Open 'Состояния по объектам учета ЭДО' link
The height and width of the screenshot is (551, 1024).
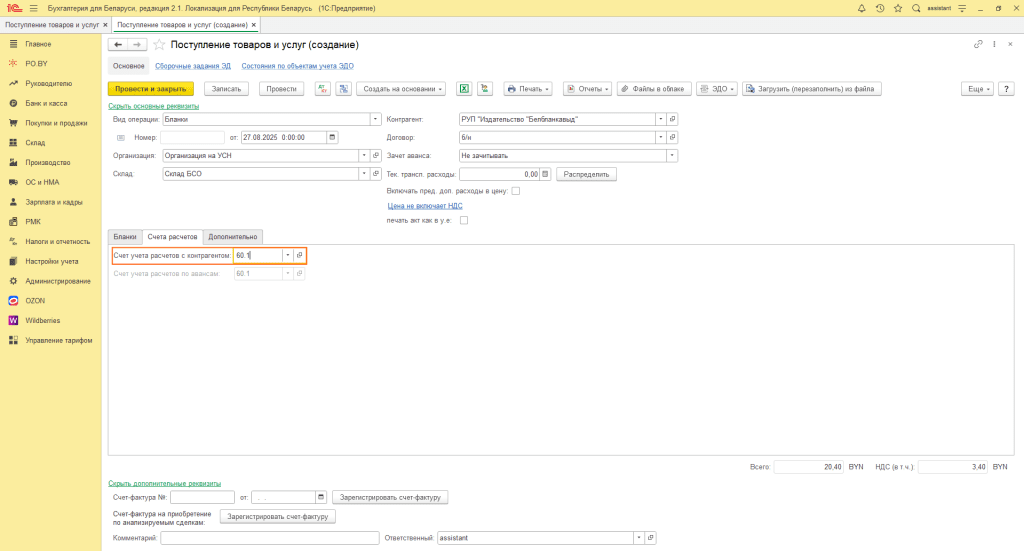pos(297,66)
